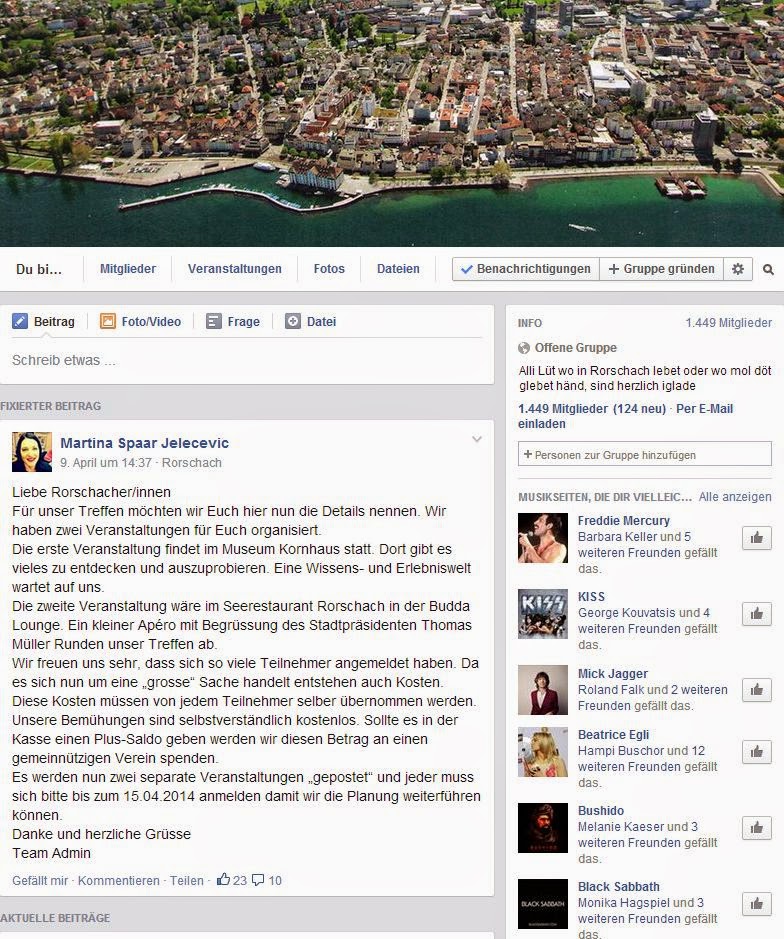Like the Freddie Mercury page with thumbs-up

[756, 538]
